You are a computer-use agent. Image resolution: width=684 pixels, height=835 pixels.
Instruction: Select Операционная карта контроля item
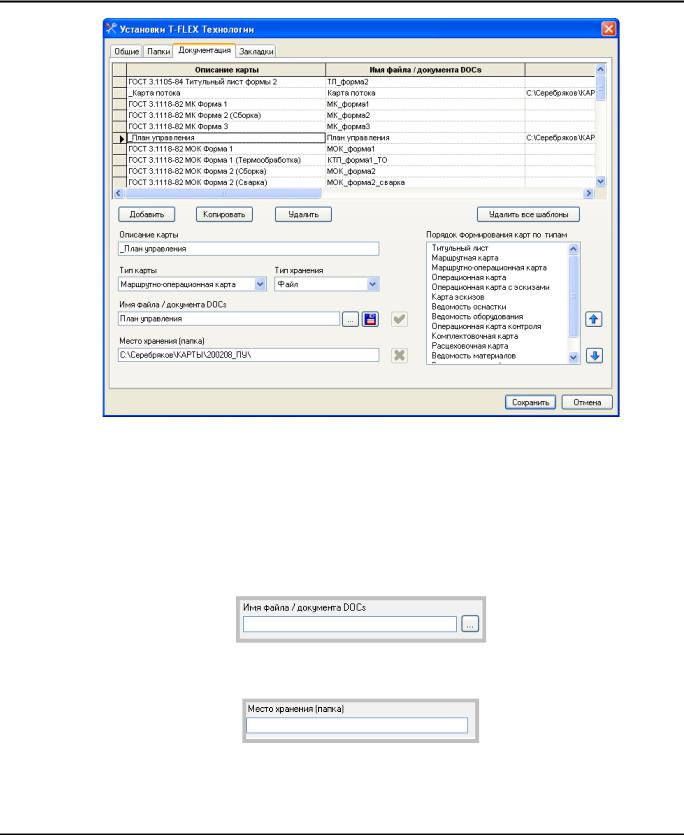tap(486, 326)
